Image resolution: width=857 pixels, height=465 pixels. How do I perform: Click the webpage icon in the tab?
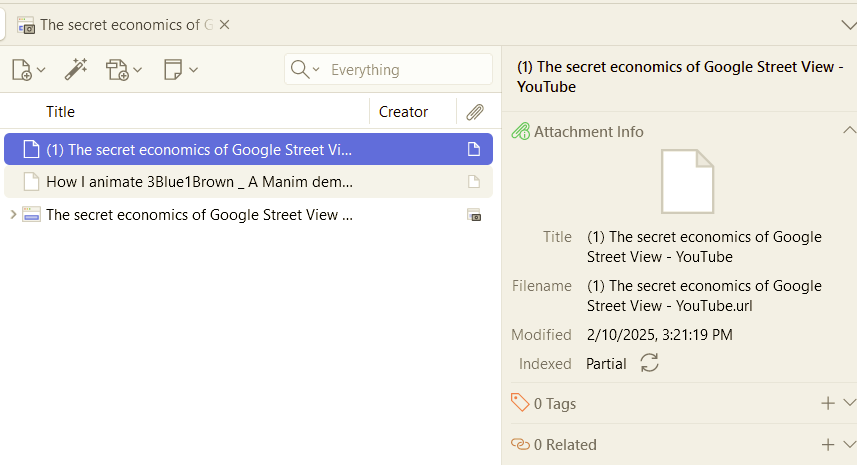26,25
